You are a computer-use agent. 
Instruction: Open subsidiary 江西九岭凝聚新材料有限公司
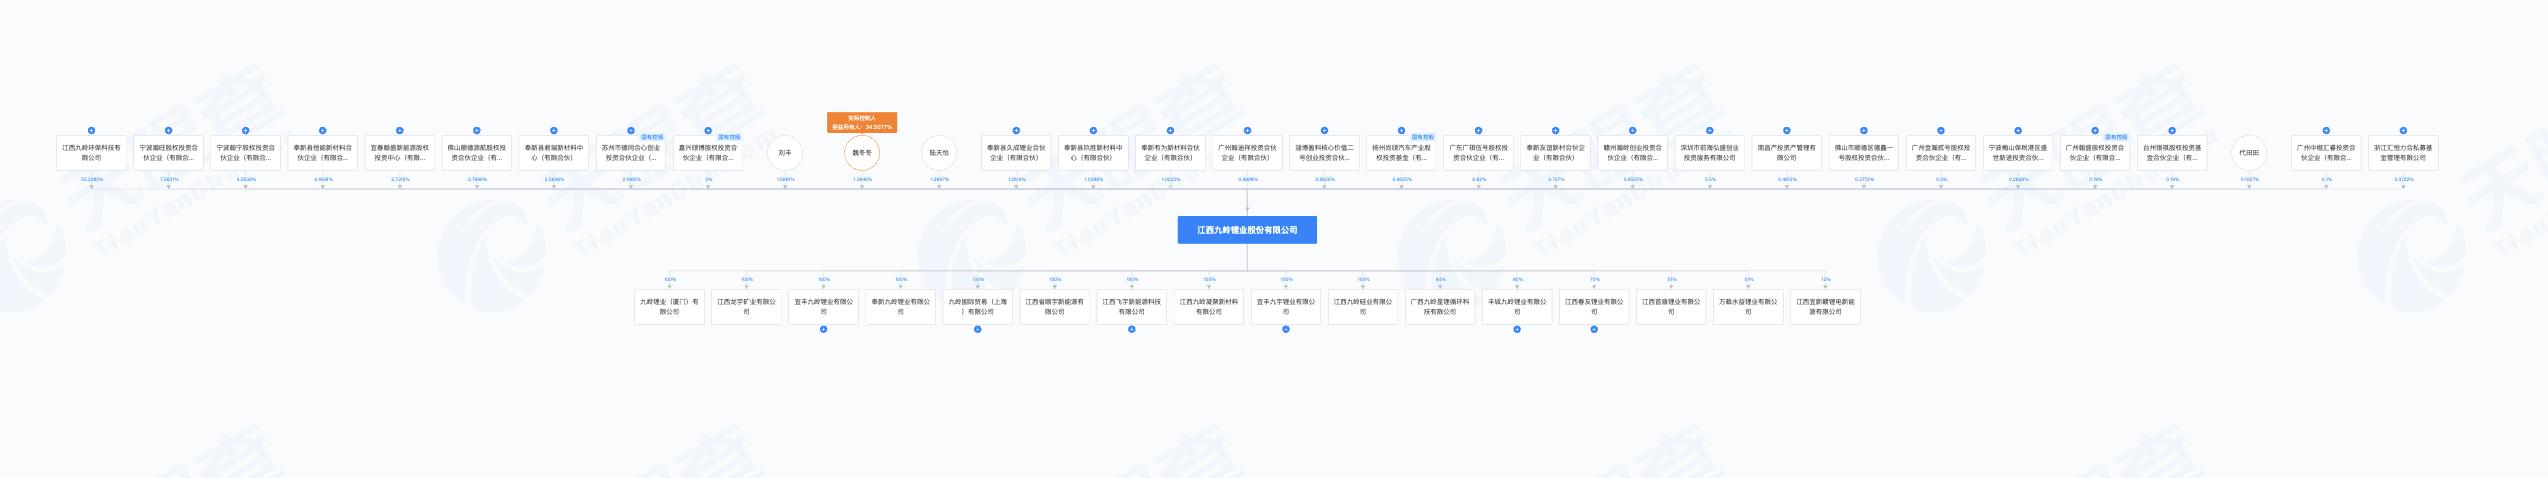[1208, 307]
